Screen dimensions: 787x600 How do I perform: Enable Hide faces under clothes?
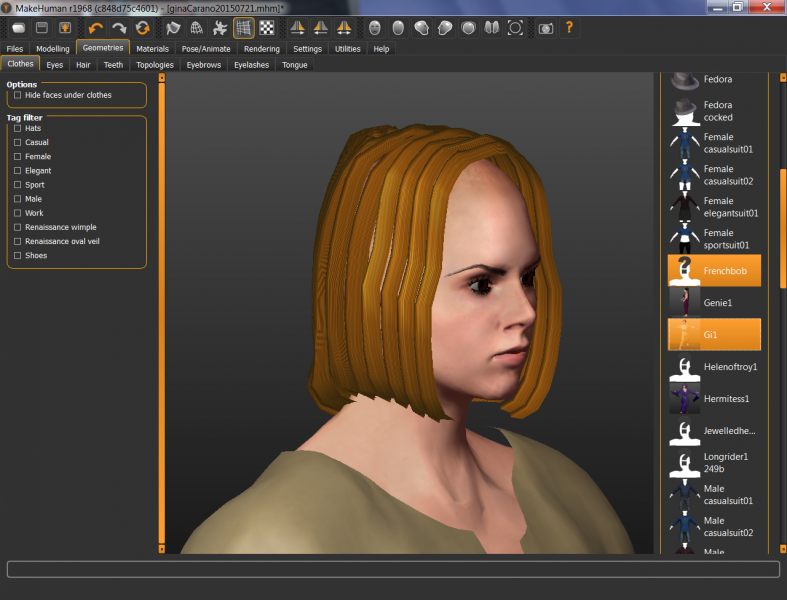coord(18,95)
